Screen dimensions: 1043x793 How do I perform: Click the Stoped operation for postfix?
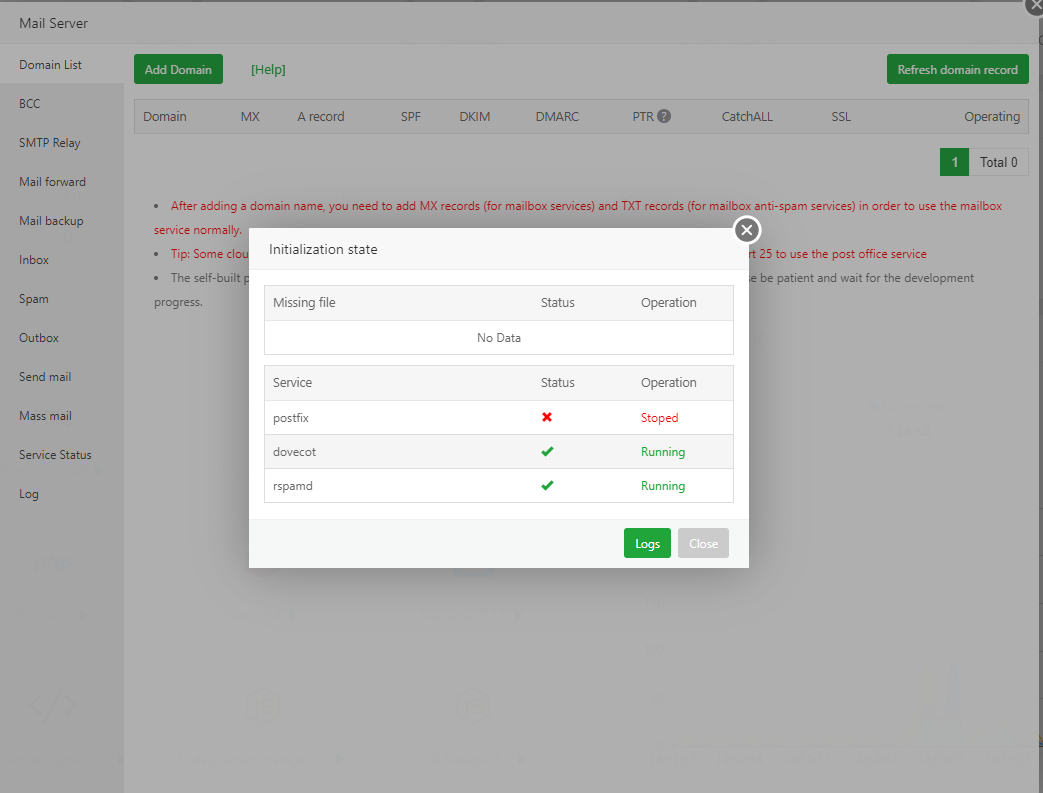coord(659,418)
